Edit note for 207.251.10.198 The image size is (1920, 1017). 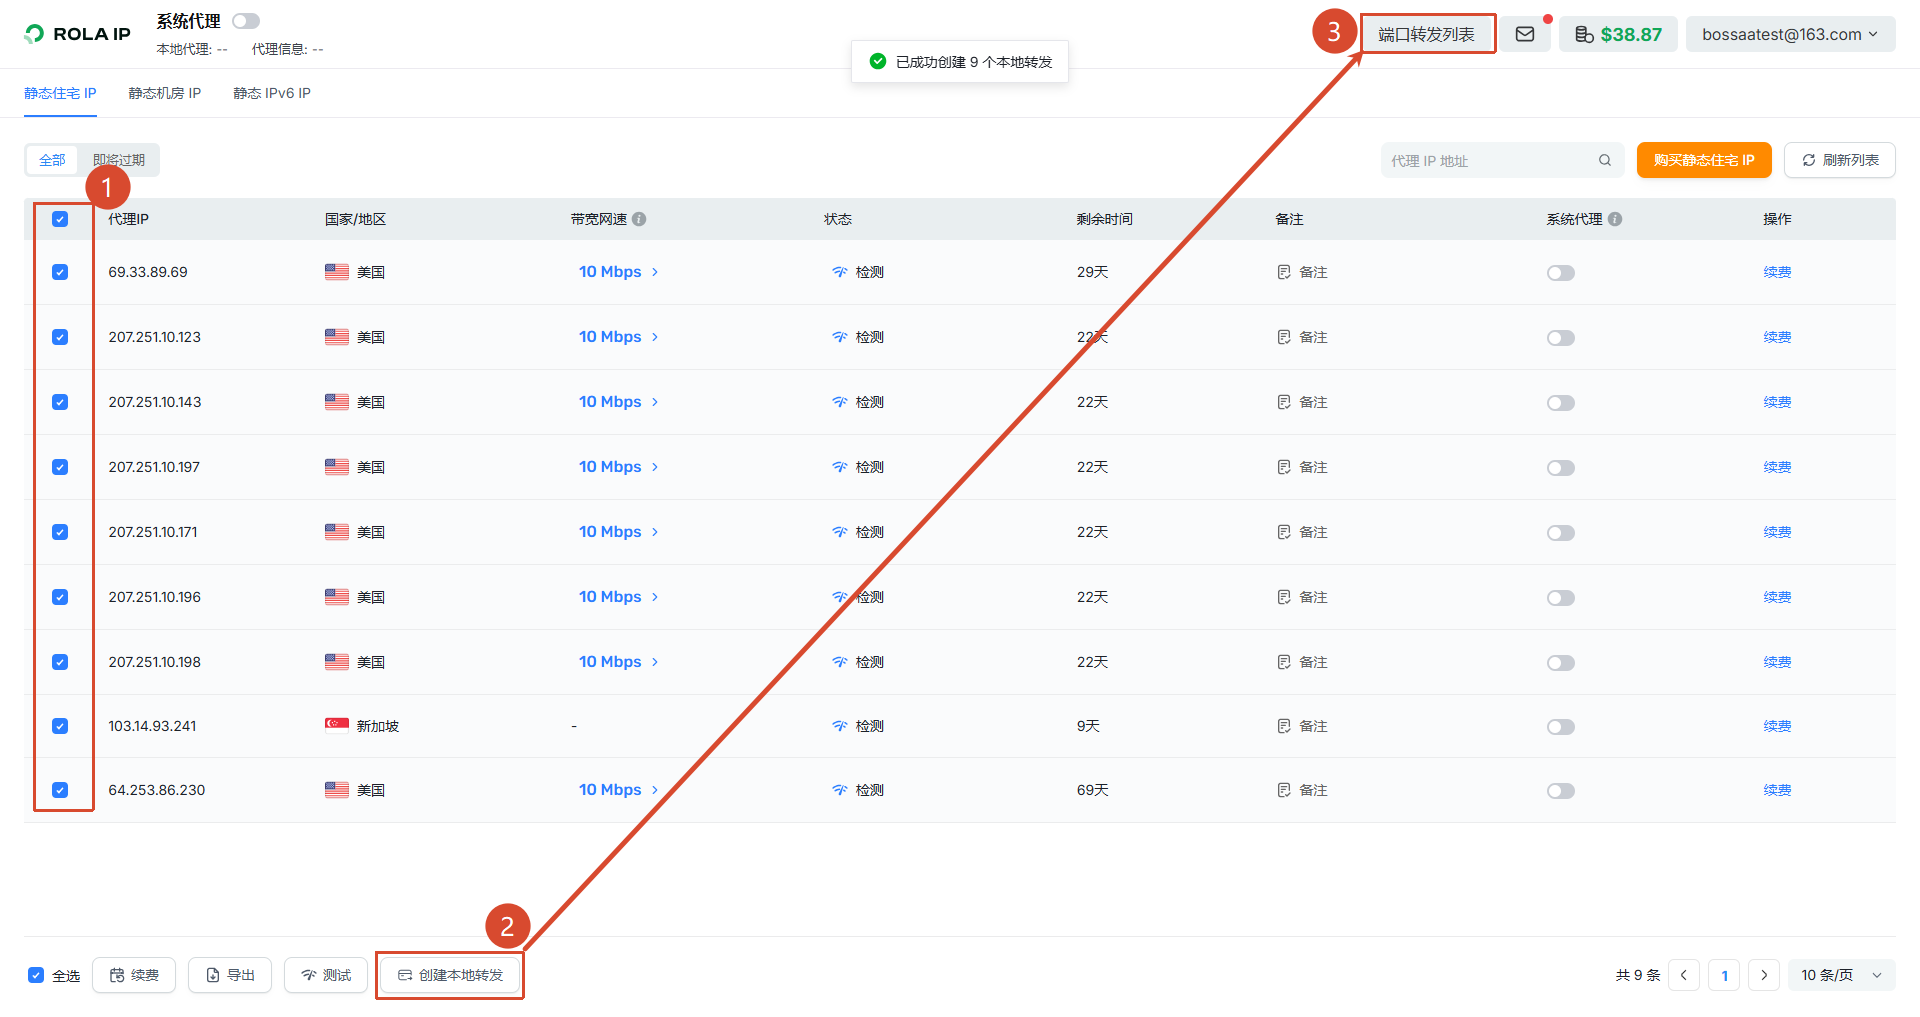[1302, 662]
